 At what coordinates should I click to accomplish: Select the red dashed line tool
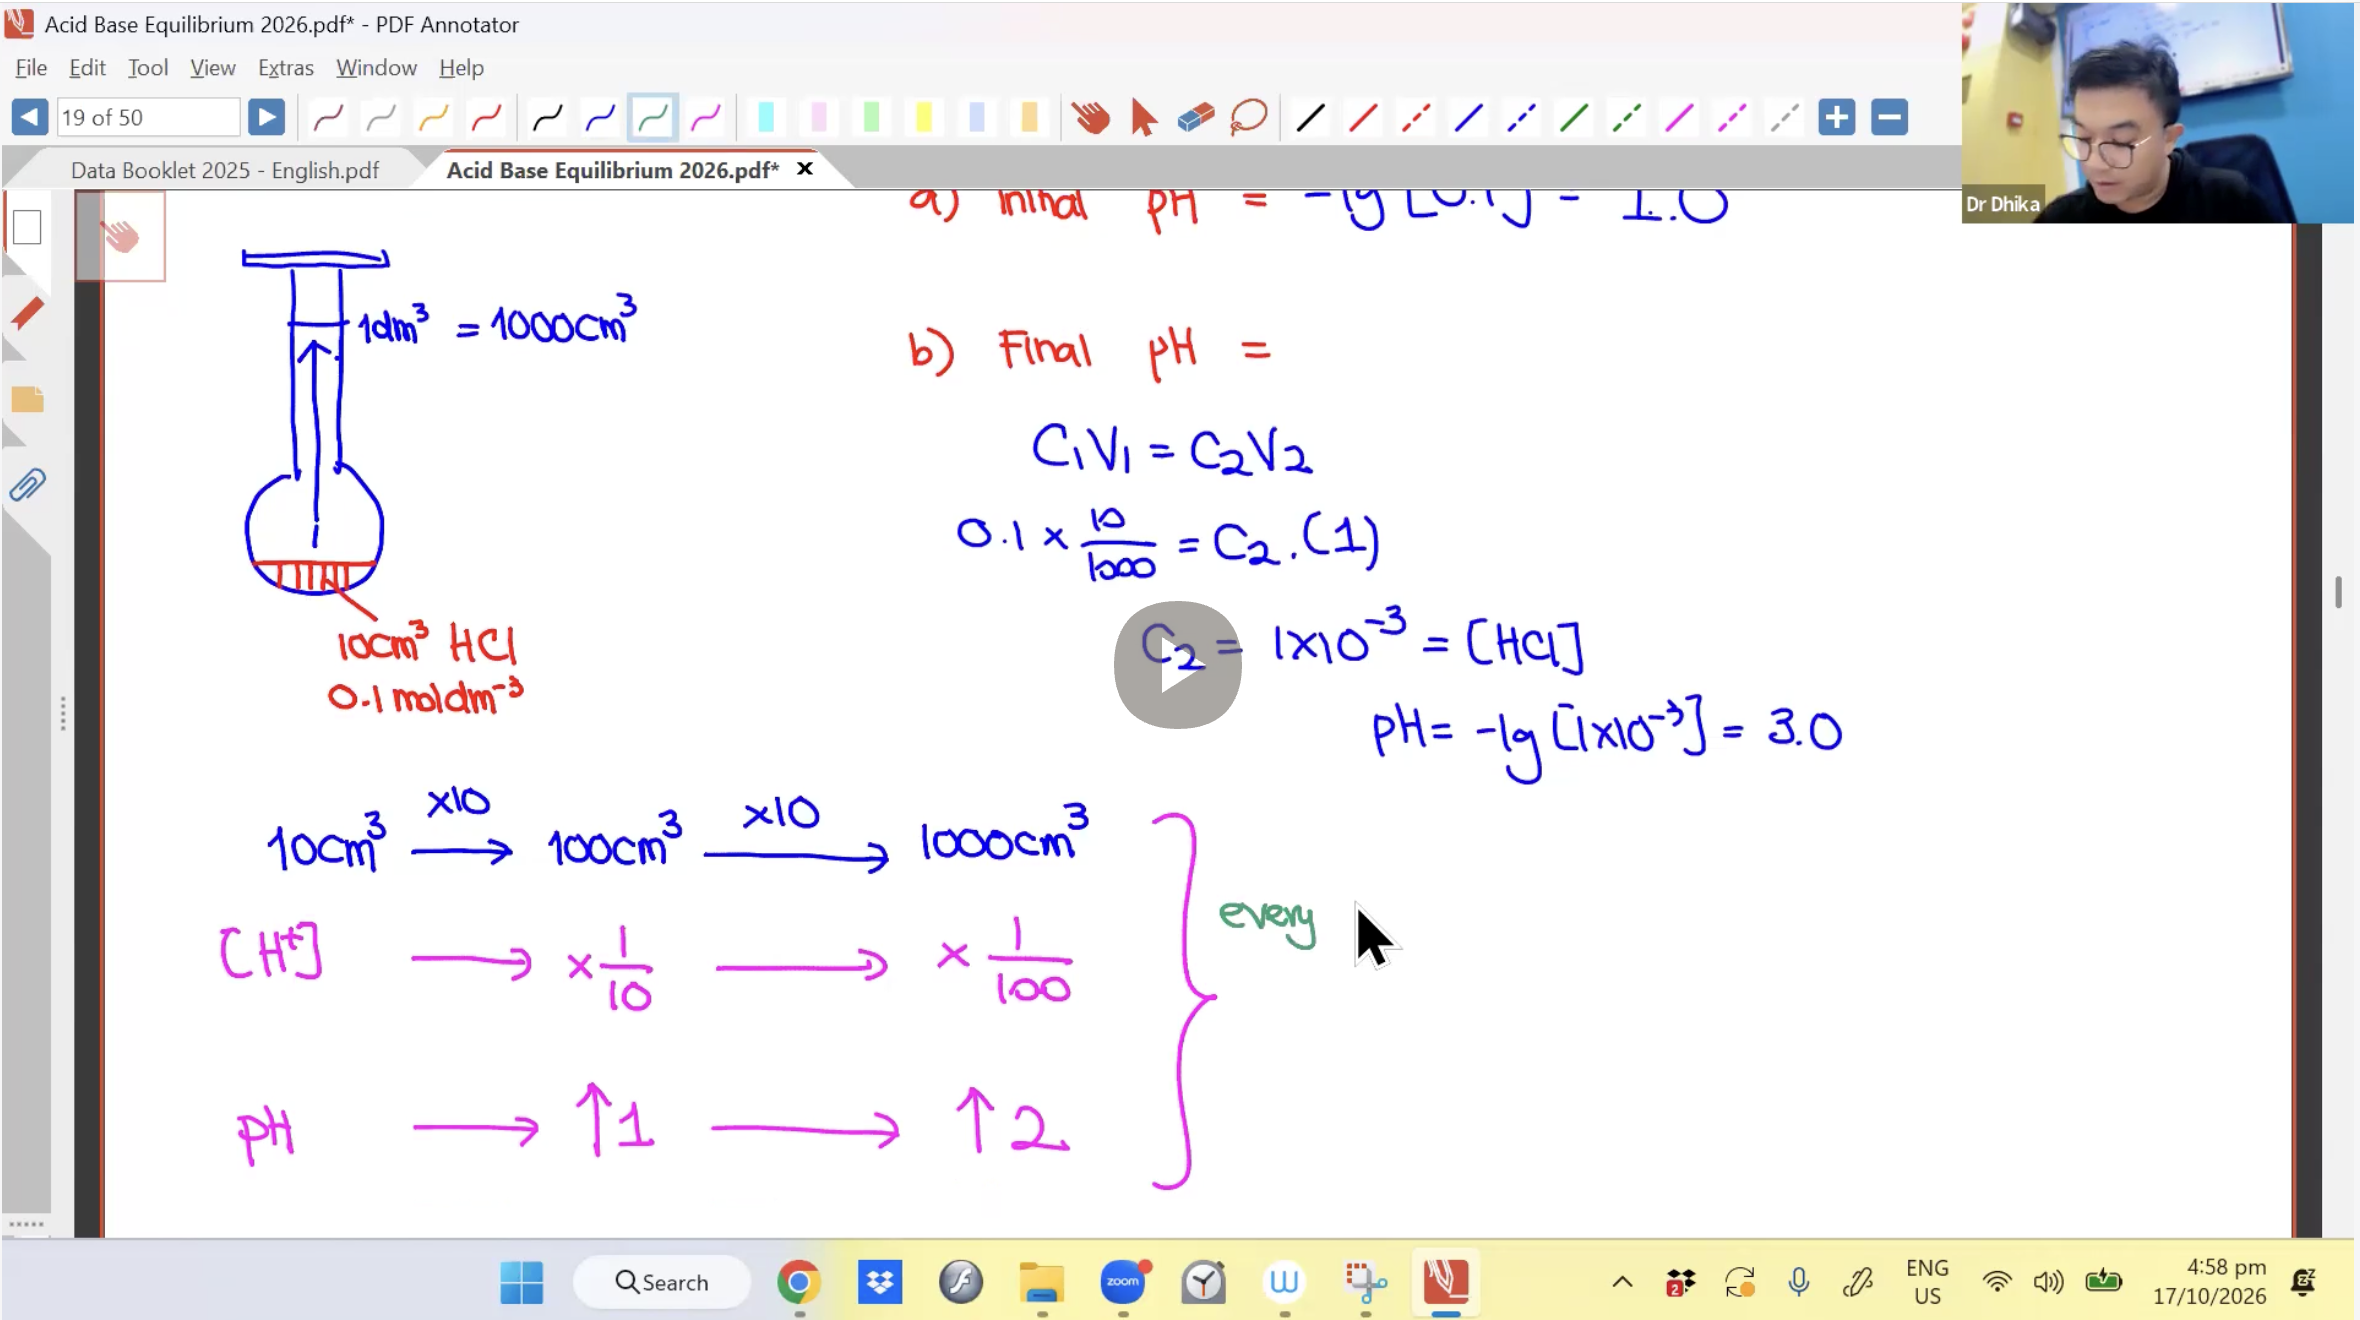pos(1416,118)
